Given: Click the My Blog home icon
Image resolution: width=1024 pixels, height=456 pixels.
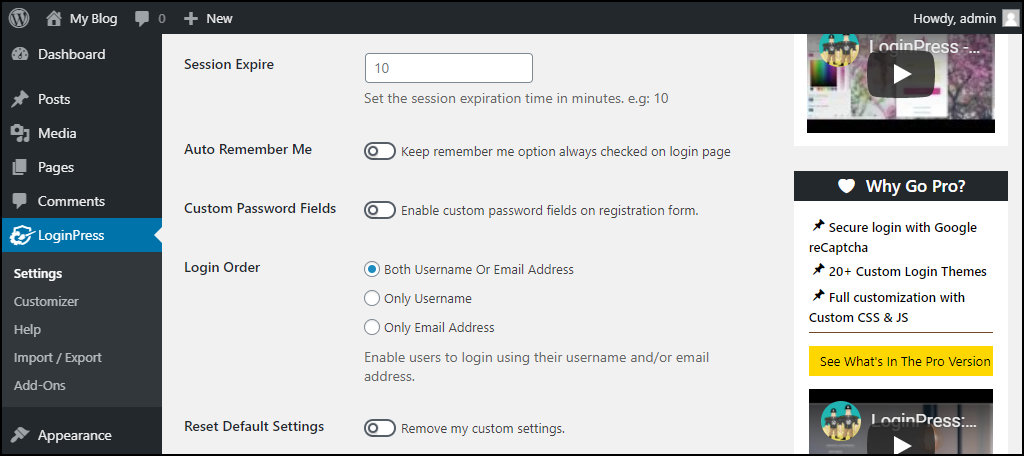Looking at the screenshot, I should tap(54, 18).
